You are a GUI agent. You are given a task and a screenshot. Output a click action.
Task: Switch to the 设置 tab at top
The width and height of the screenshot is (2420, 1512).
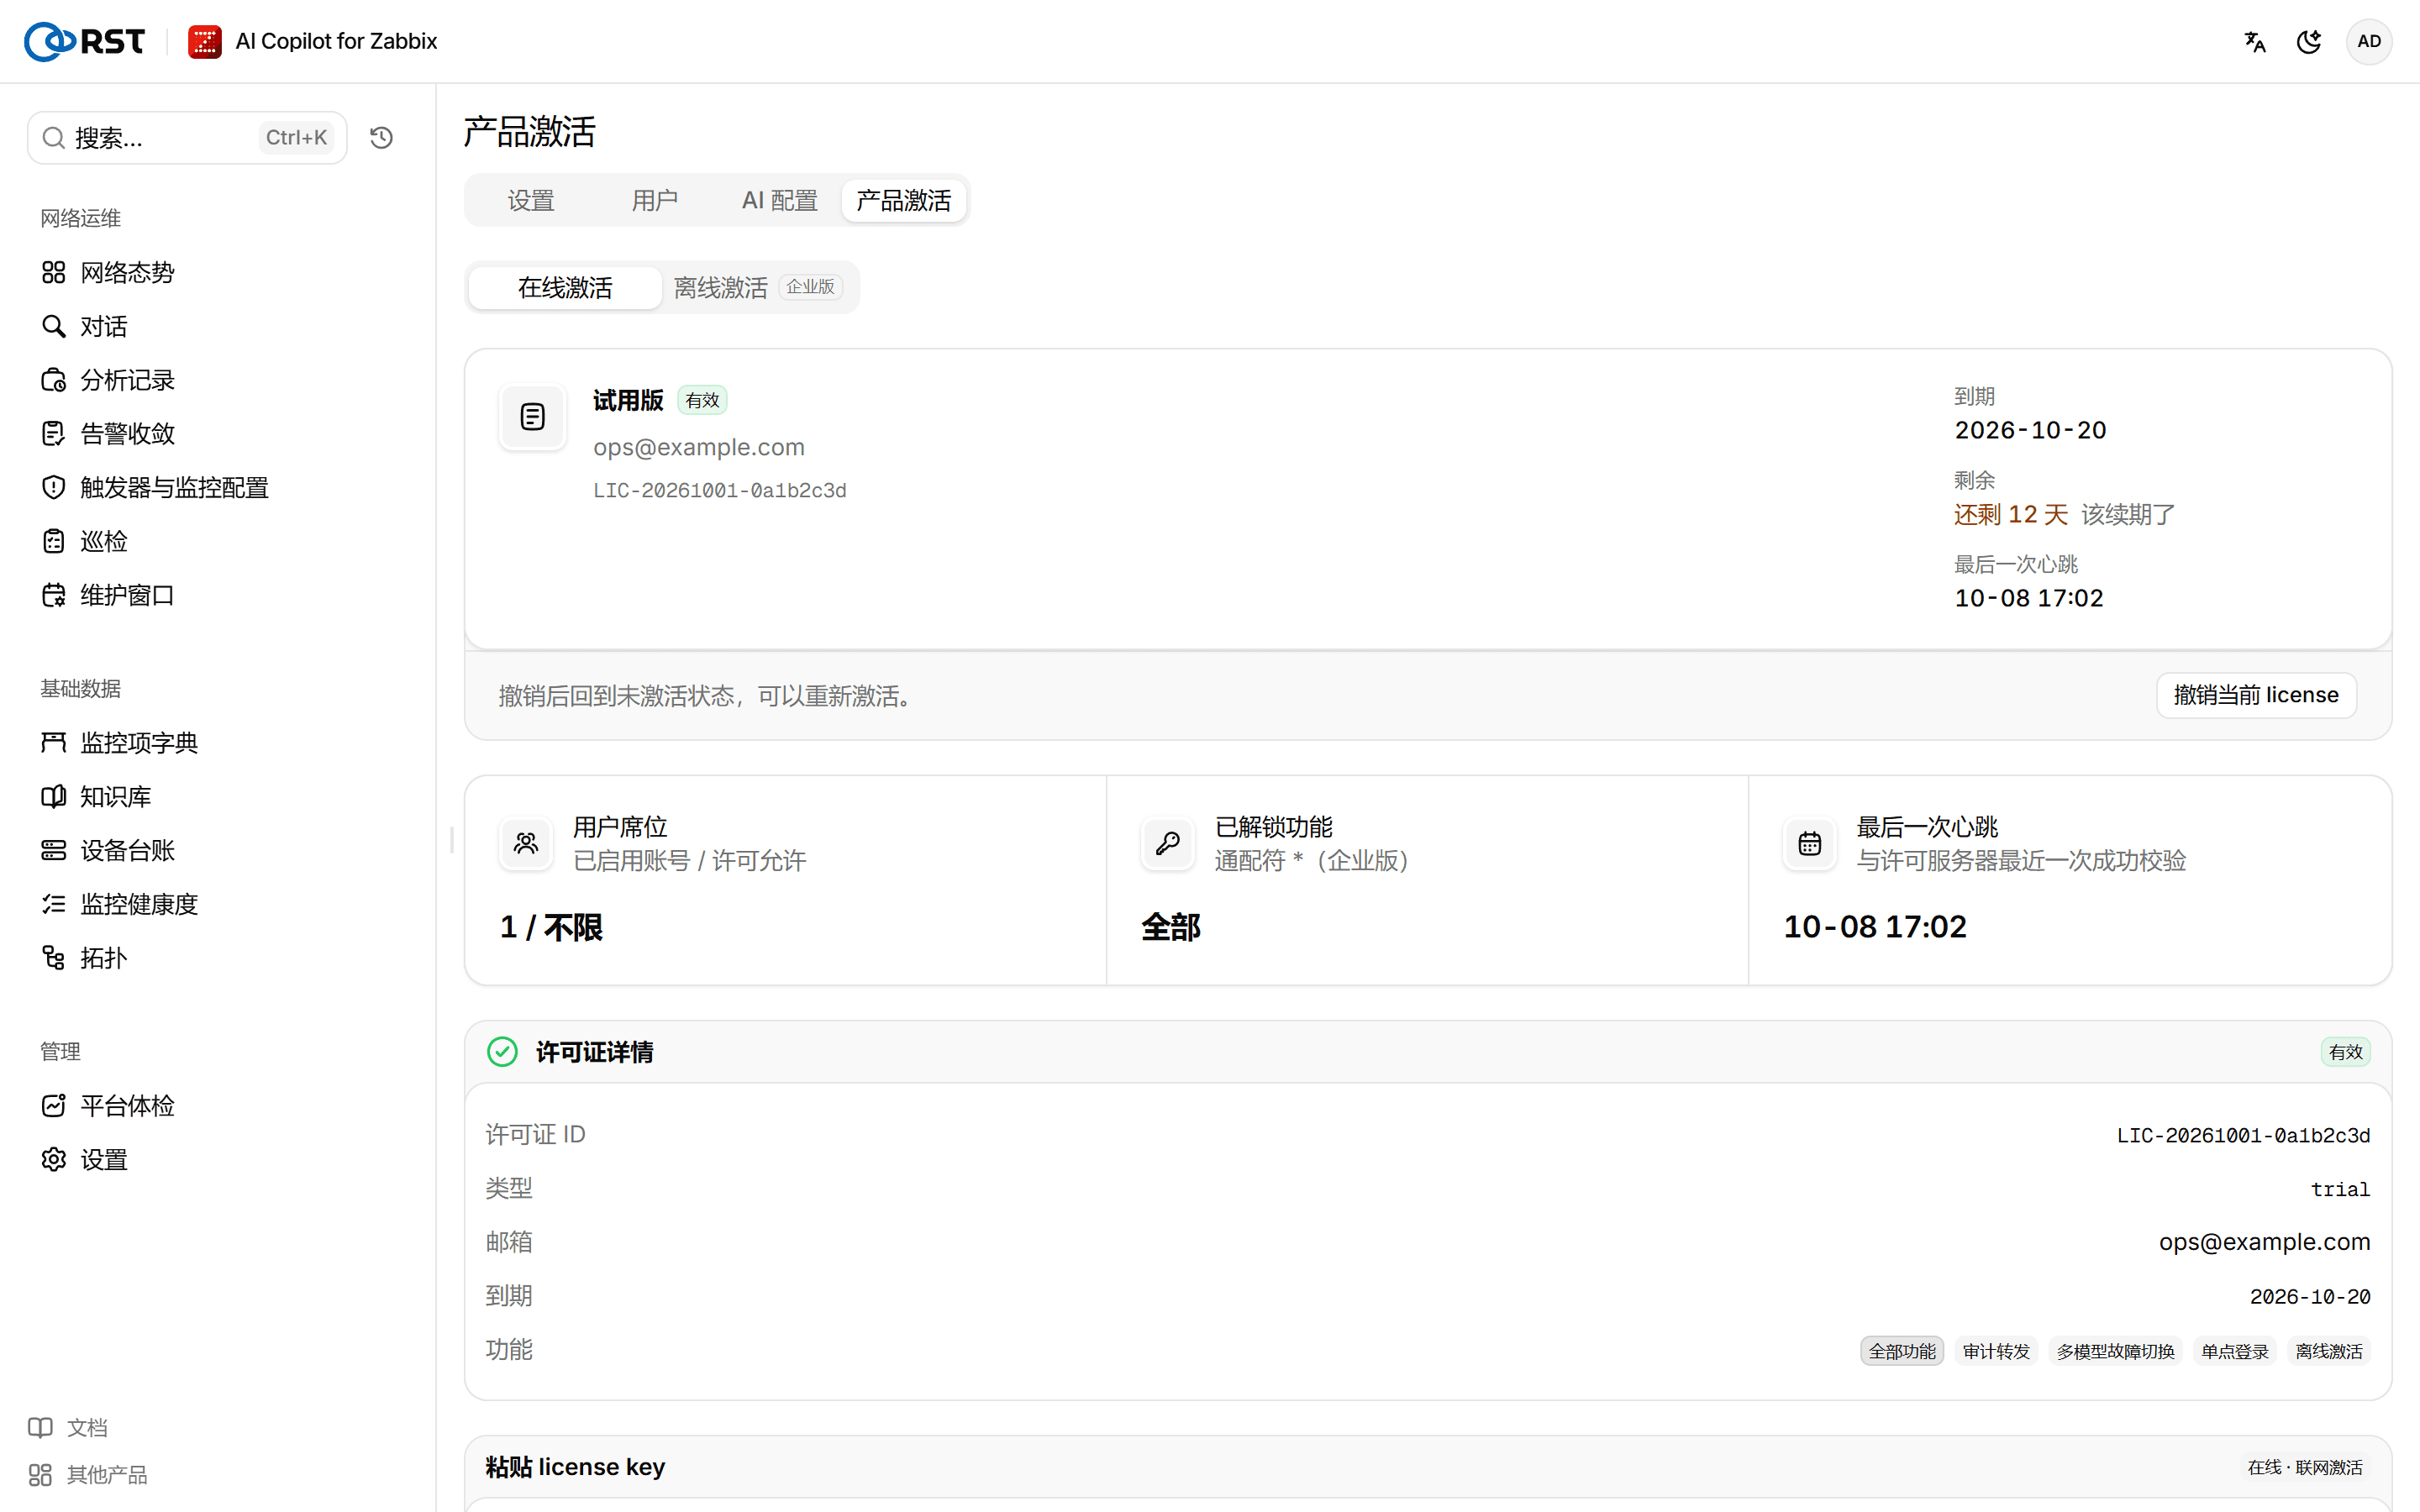[530, 200]
